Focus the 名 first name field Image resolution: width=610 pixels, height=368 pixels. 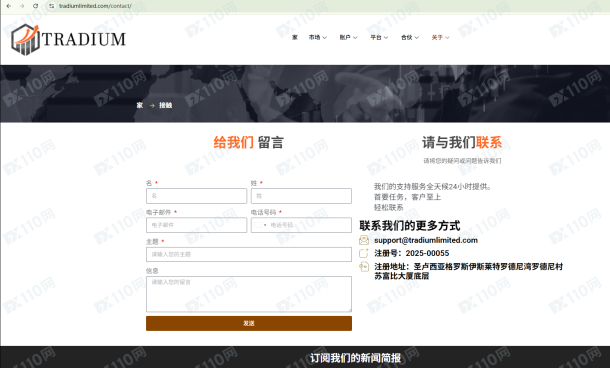pos(196,196)
